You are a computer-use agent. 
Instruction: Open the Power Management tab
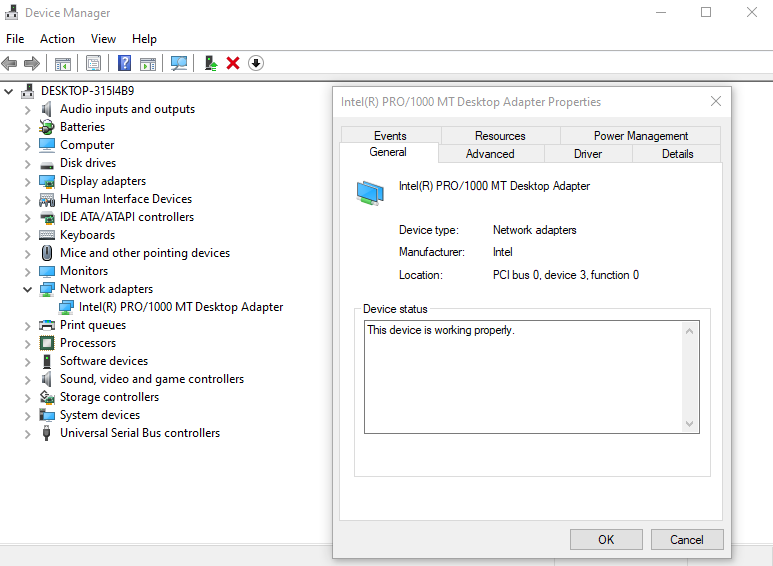click(x=640, y=136)
